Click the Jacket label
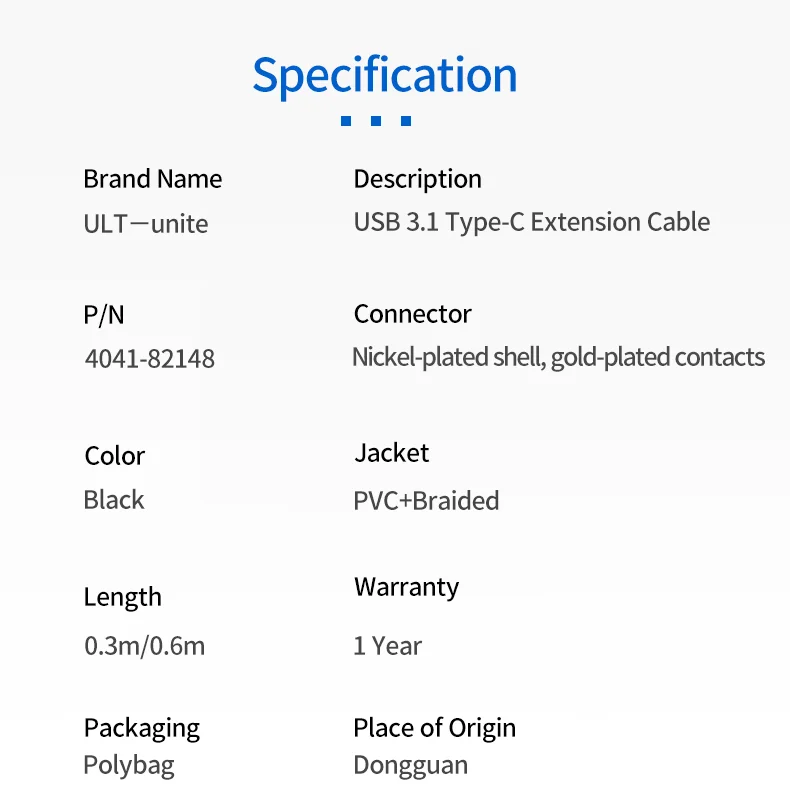 point(391,453)
